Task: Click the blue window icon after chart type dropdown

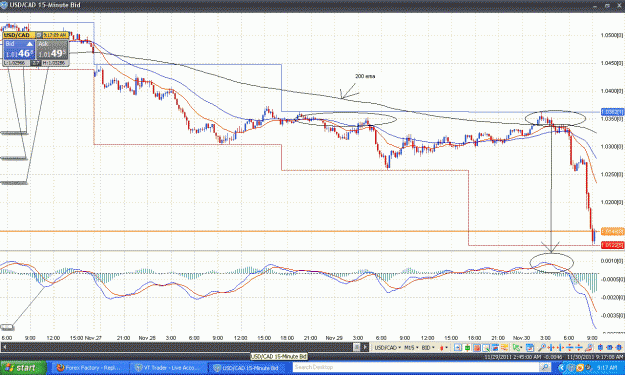Action: coord(458,348)
